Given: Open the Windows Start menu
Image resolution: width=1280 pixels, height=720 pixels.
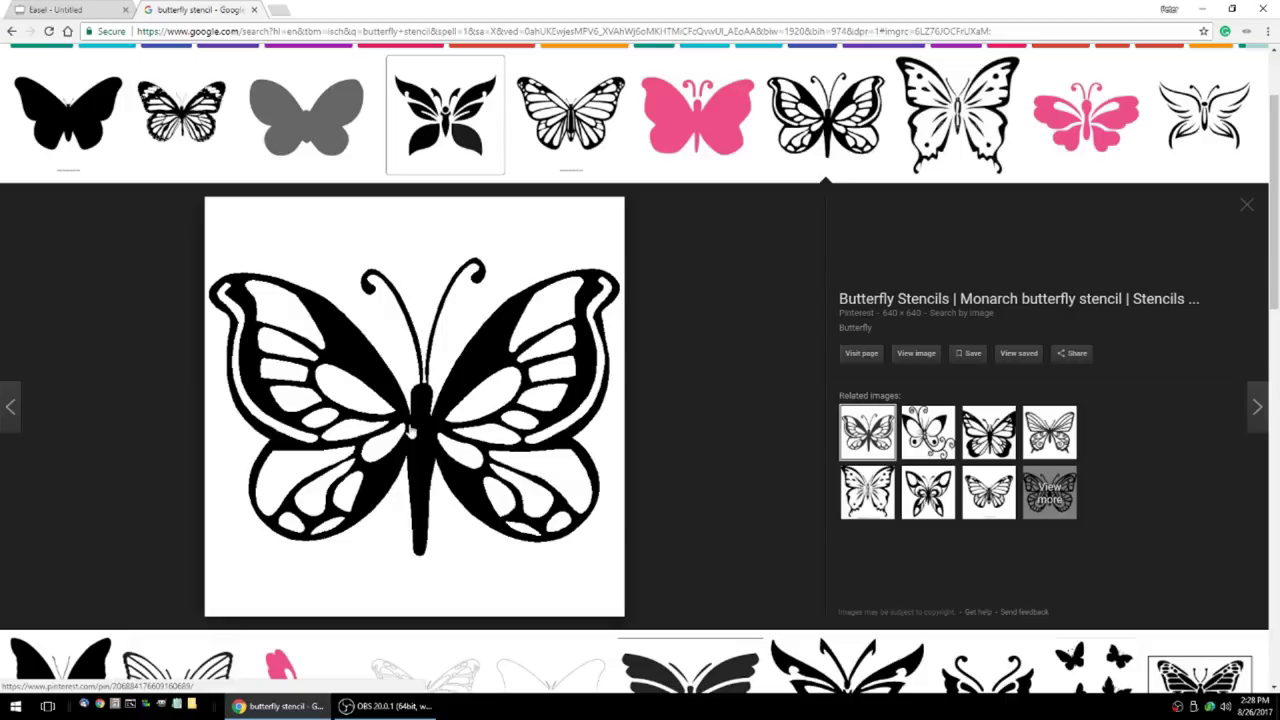Looking at the screenshot, I should click(x=15, y=706).
